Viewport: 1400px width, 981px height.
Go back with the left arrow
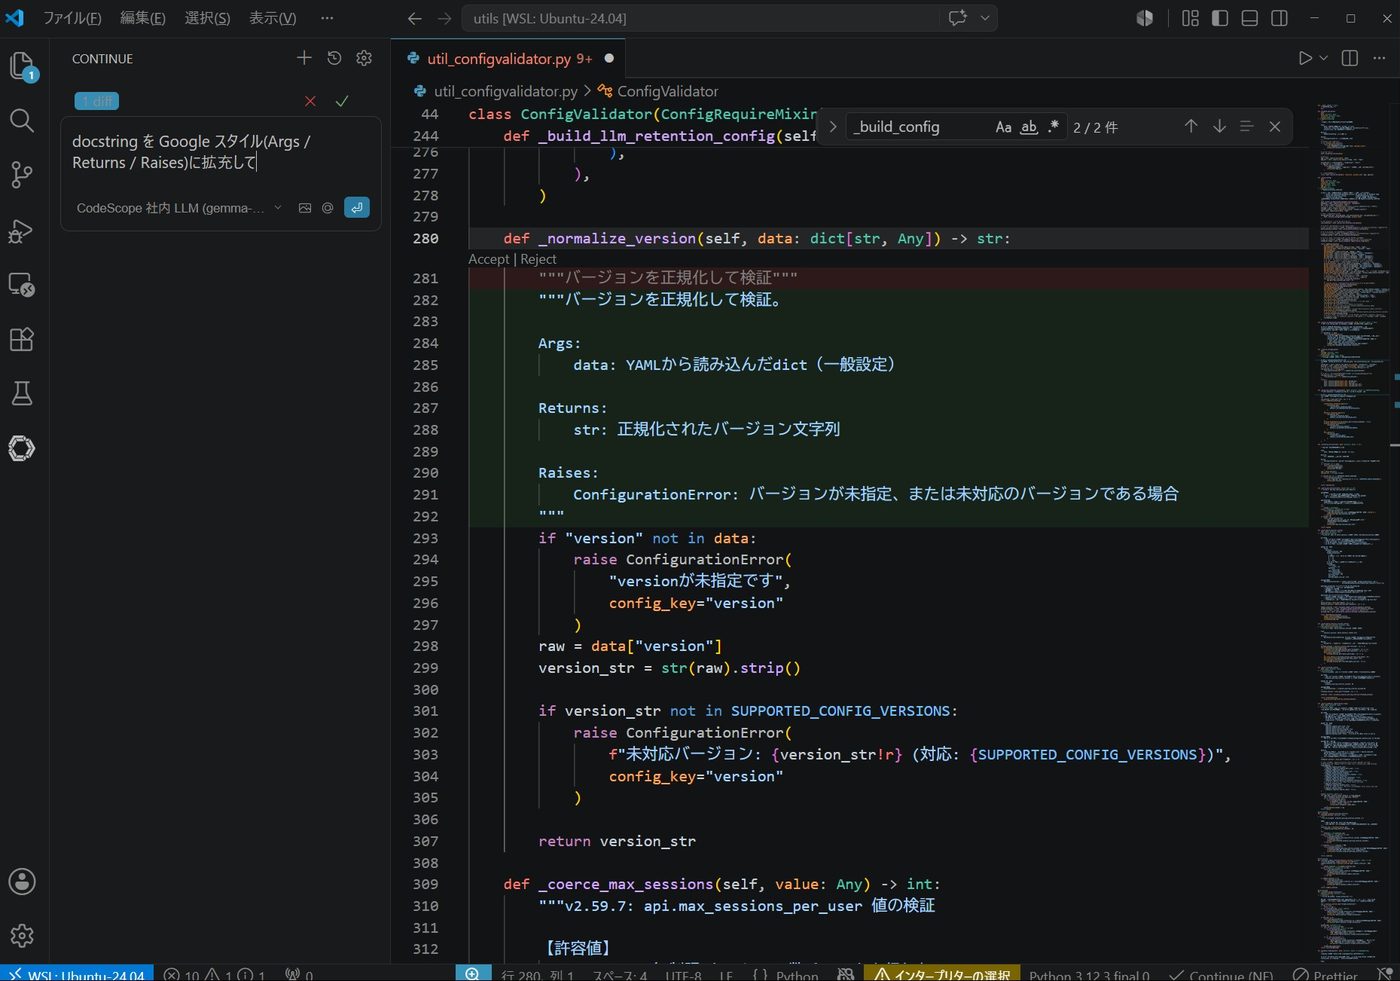415,18
